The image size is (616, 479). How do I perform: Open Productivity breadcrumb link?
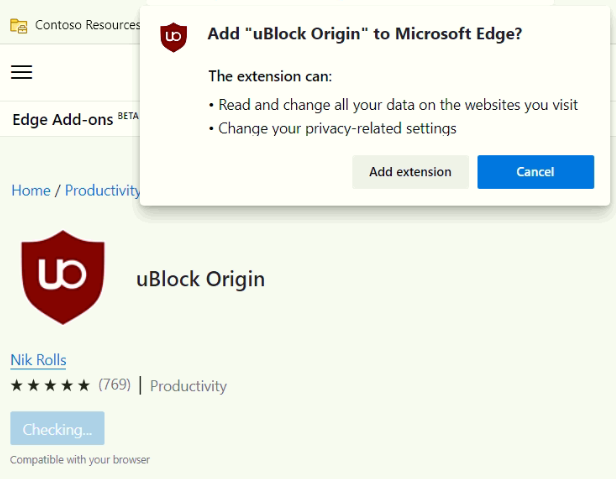(x=103, y=191)
